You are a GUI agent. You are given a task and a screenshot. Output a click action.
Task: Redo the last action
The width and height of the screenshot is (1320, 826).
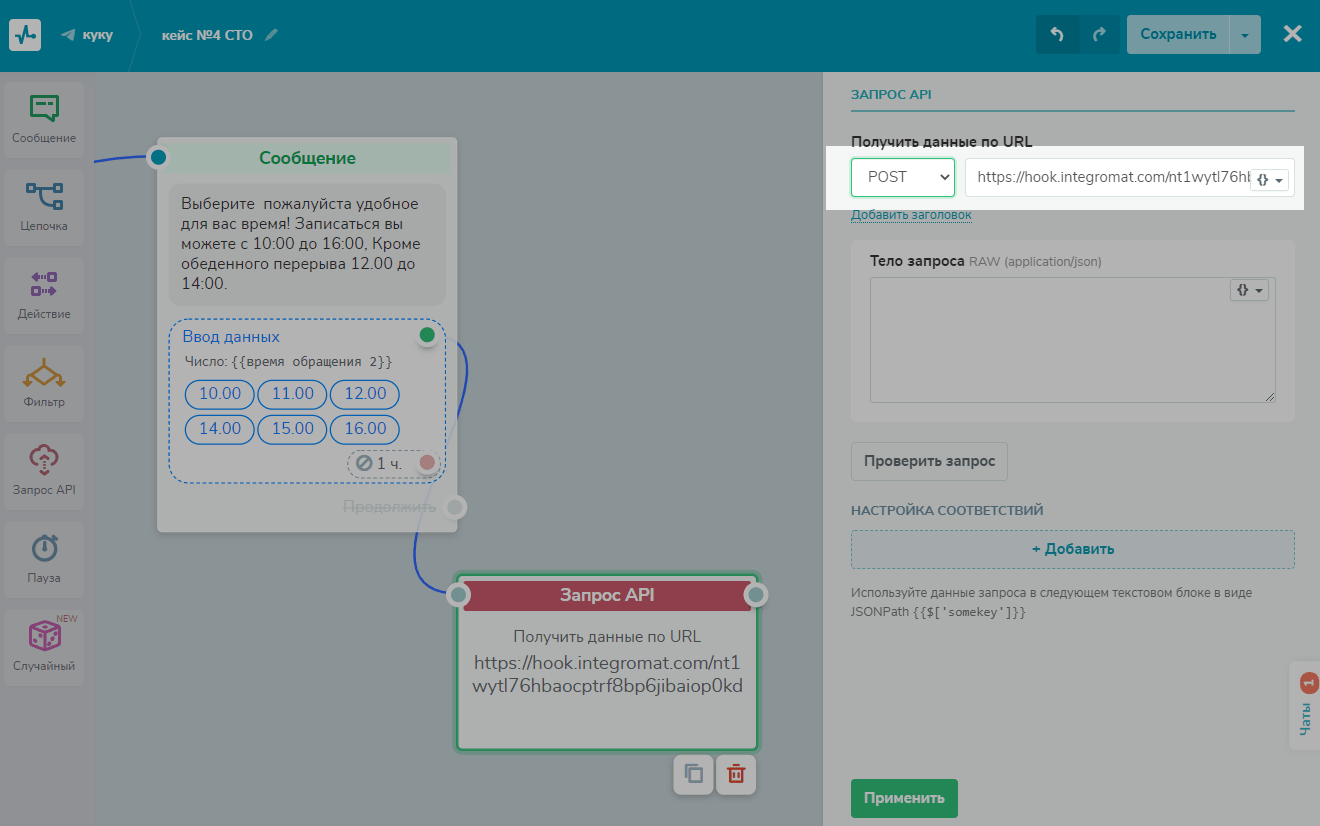click(x=1099, y=34)
